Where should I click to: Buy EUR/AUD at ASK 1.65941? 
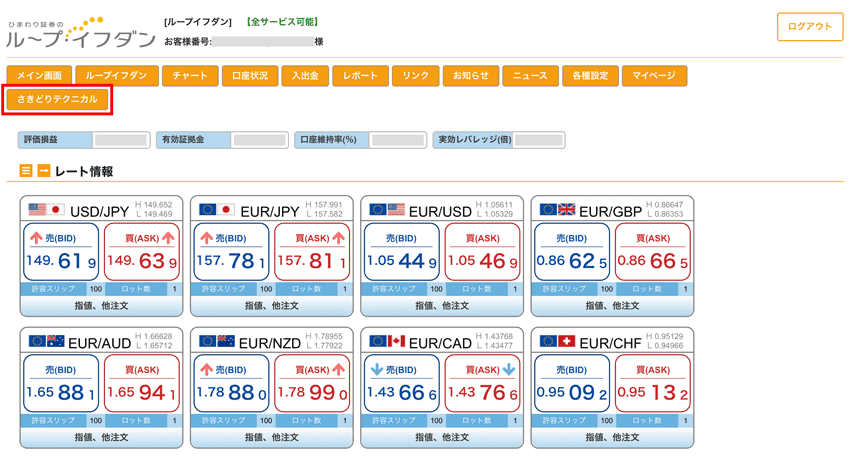[142, 384]
